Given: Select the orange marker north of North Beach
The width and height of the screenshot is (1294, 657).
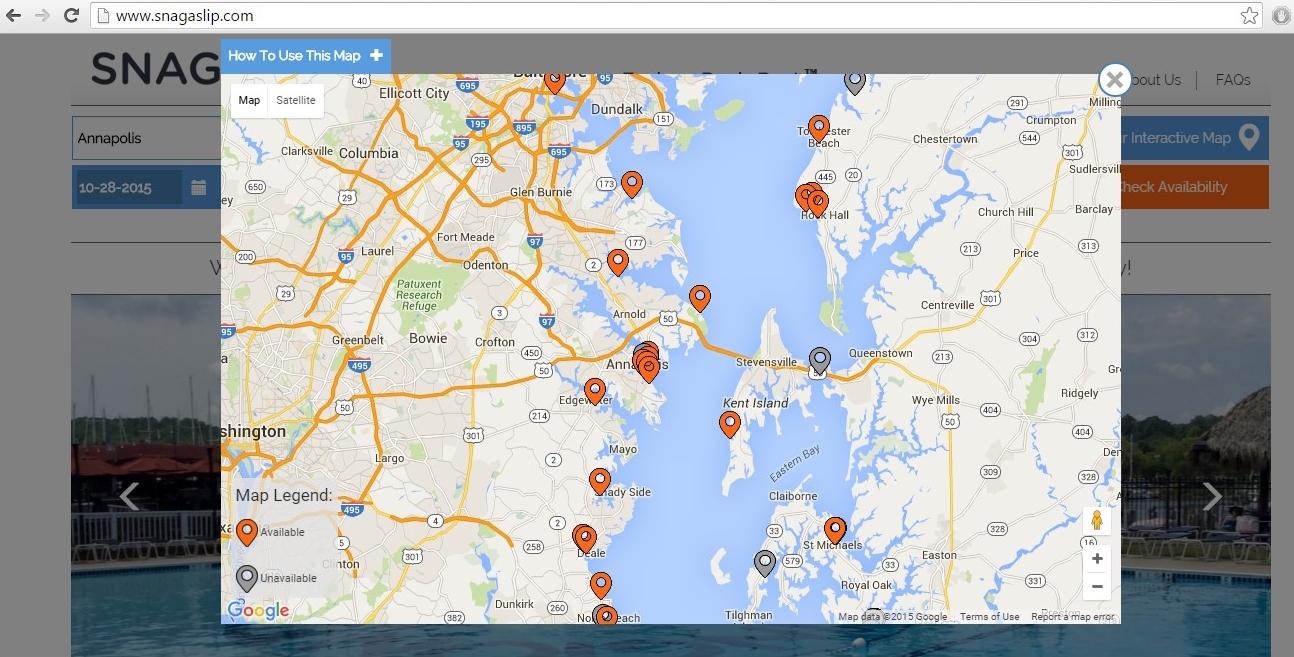Looking at the screenshot, I should click(x=601, y=584).
